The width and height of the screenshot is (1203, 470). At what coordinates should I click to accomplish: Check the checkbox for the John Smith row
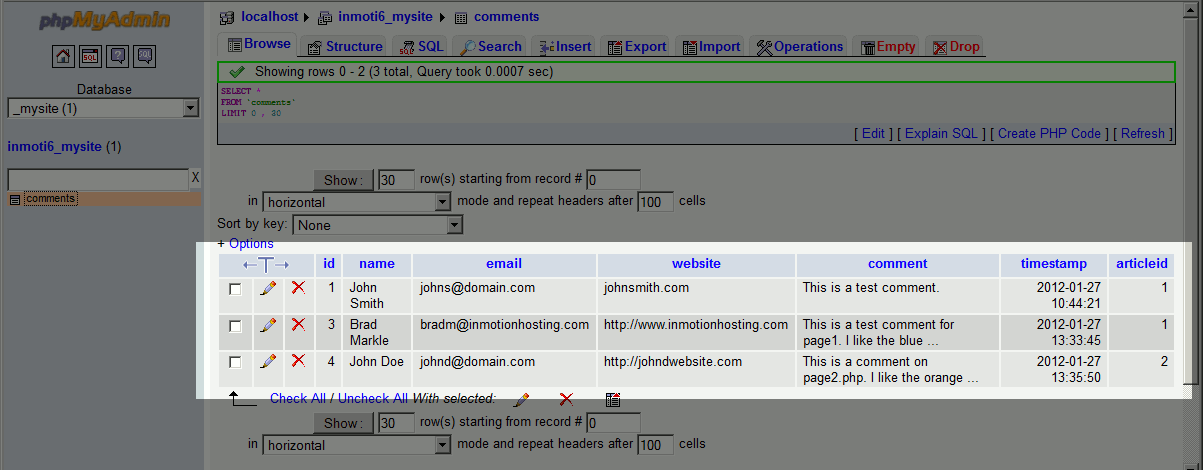click(x=235, y=289)
